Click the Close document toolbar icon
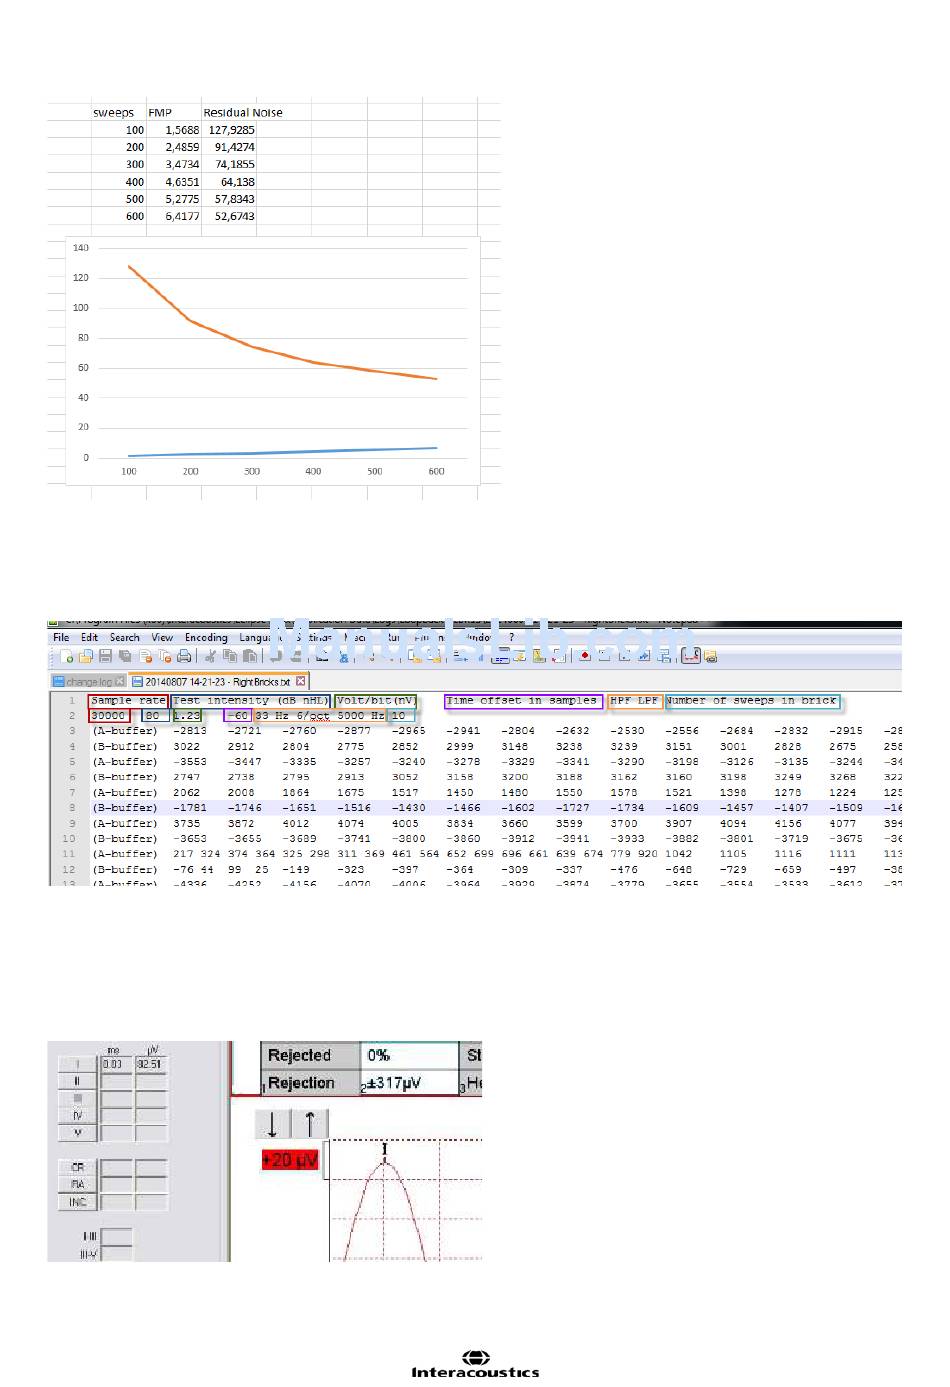 point(146,657)
